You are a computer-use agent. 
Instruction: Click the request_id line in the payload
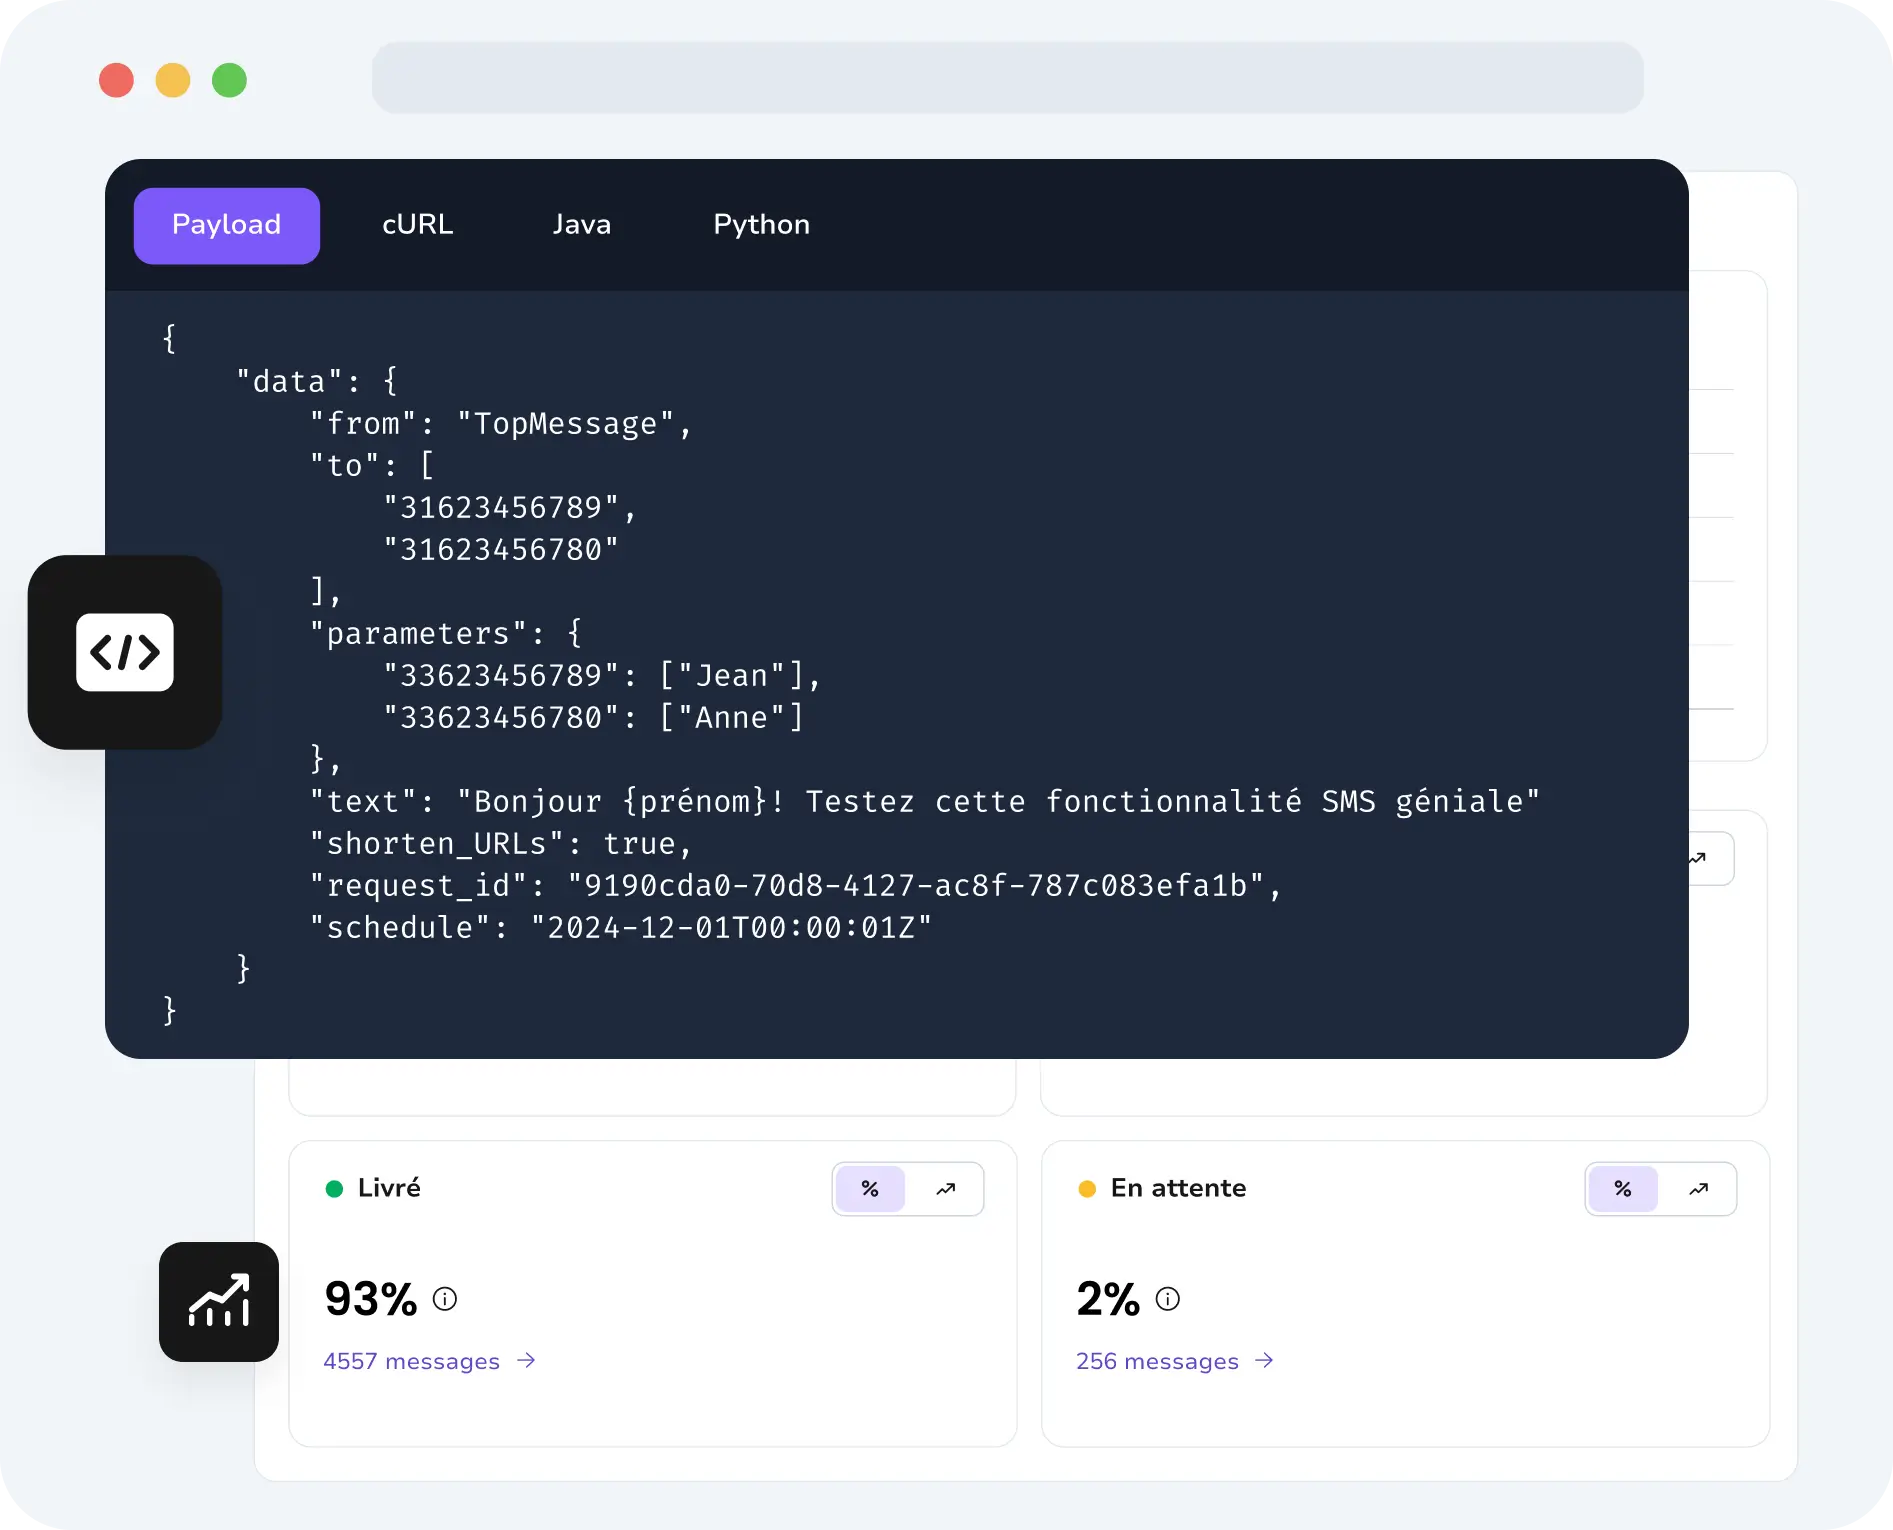[795, 886]
